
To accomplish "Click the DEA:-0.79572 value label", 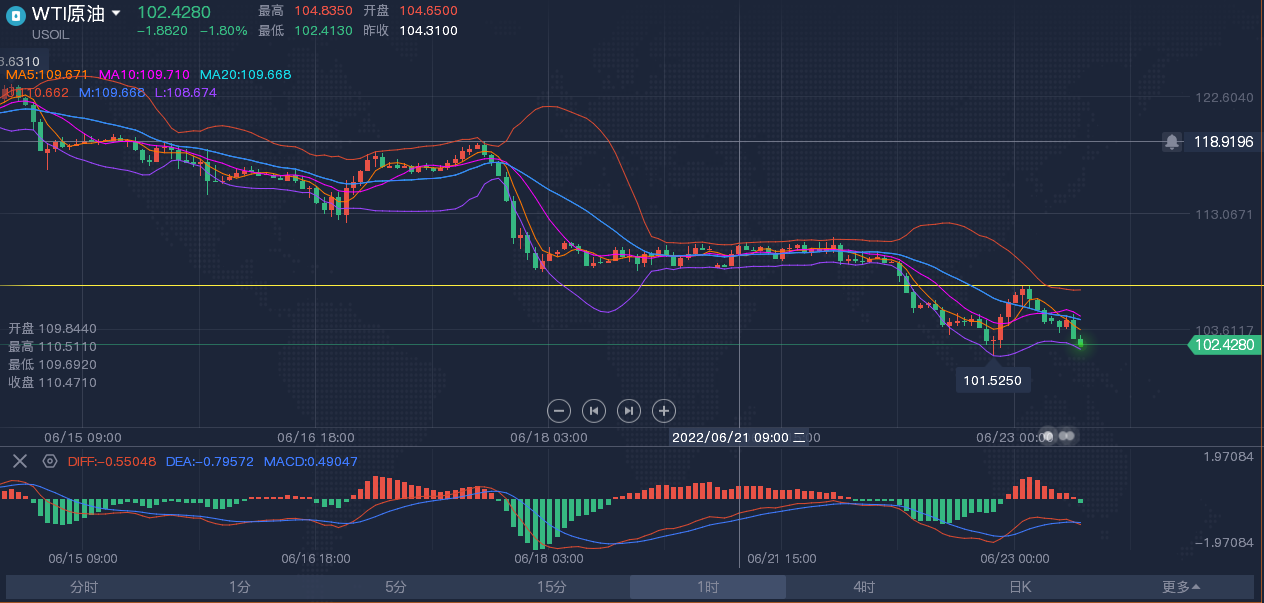I will 210,462.
